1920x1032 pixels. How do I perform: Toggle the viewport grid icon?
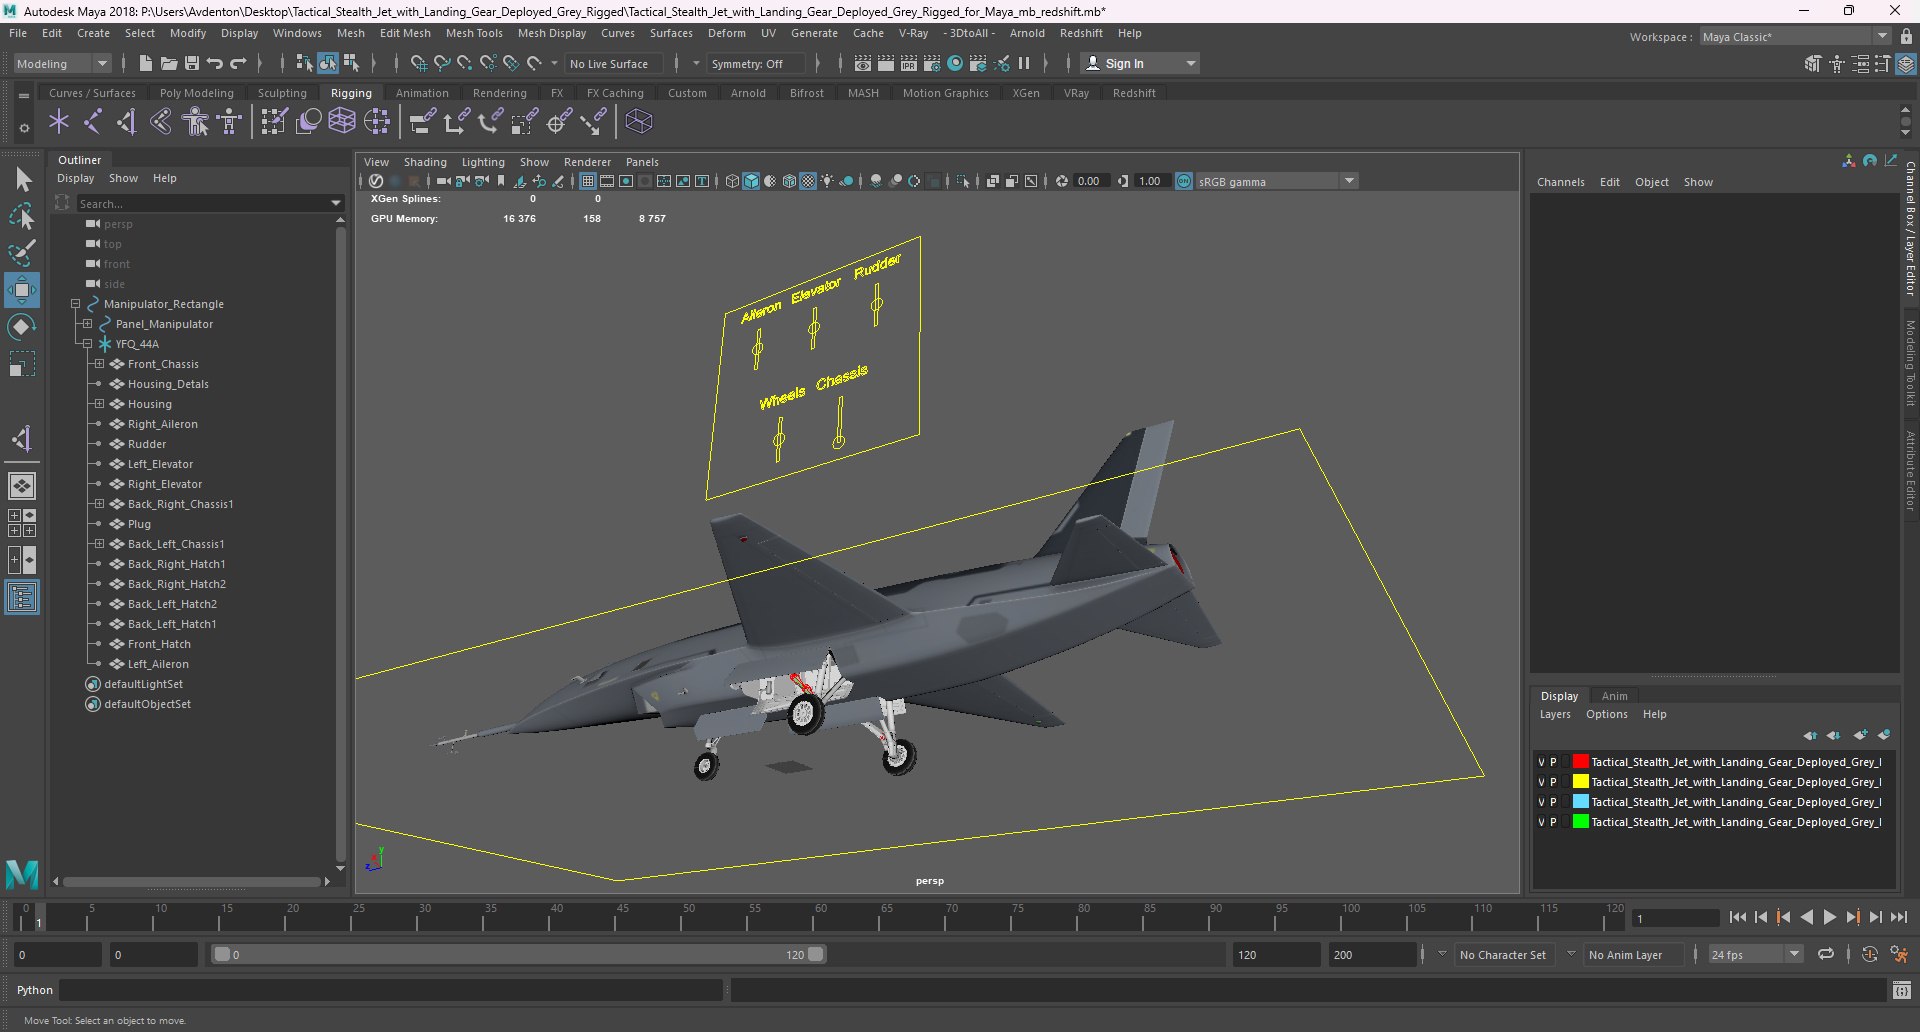pos(588,181)
